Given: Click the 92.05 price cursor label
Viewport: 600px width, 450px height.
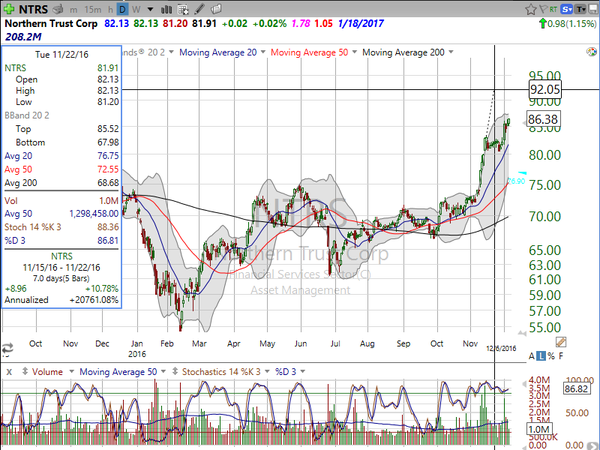Looking at the screenshot, I should point(545,89).
